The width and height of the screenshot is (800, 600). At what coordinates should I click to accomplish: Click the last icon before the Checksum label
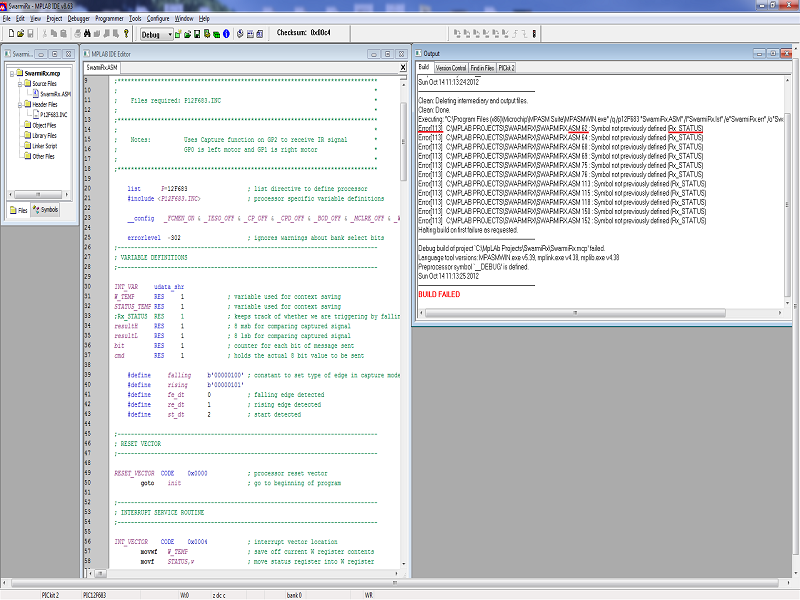260,34
